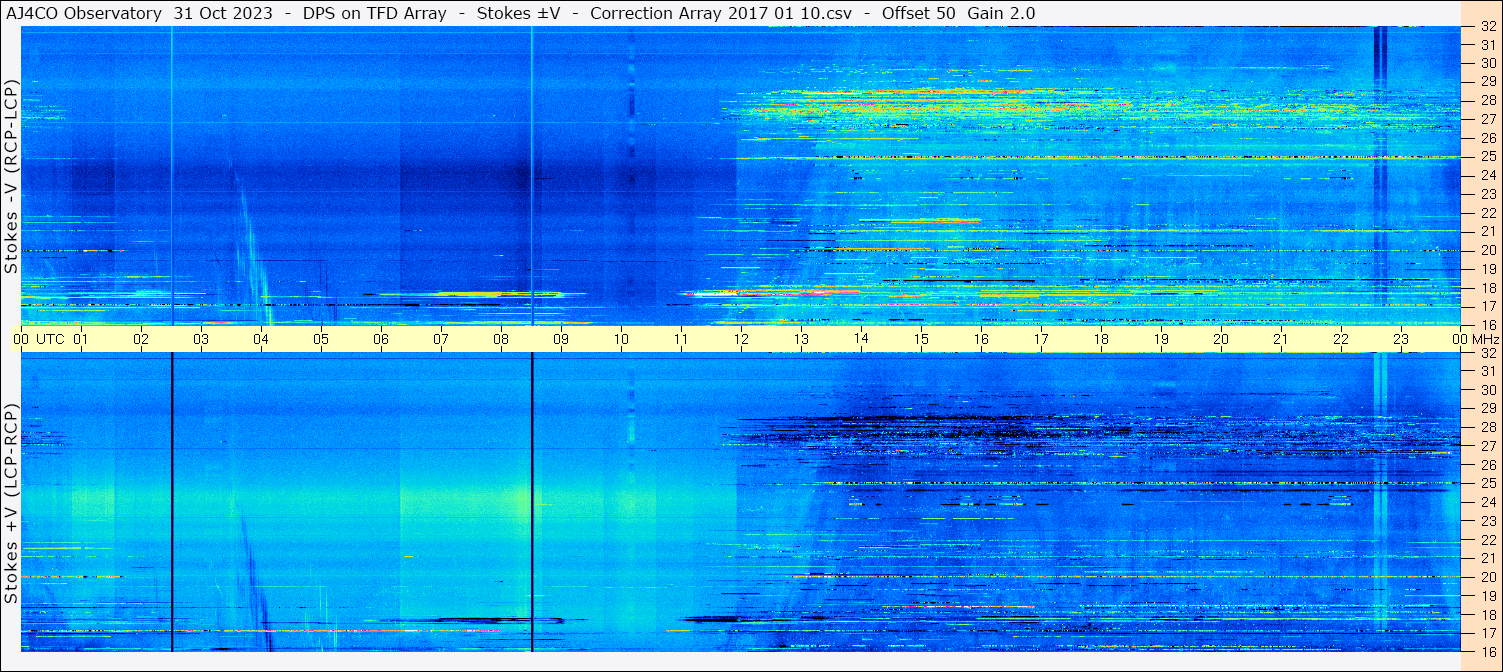Click 16 MHz label of upper Stokes -V panel

1487,324
